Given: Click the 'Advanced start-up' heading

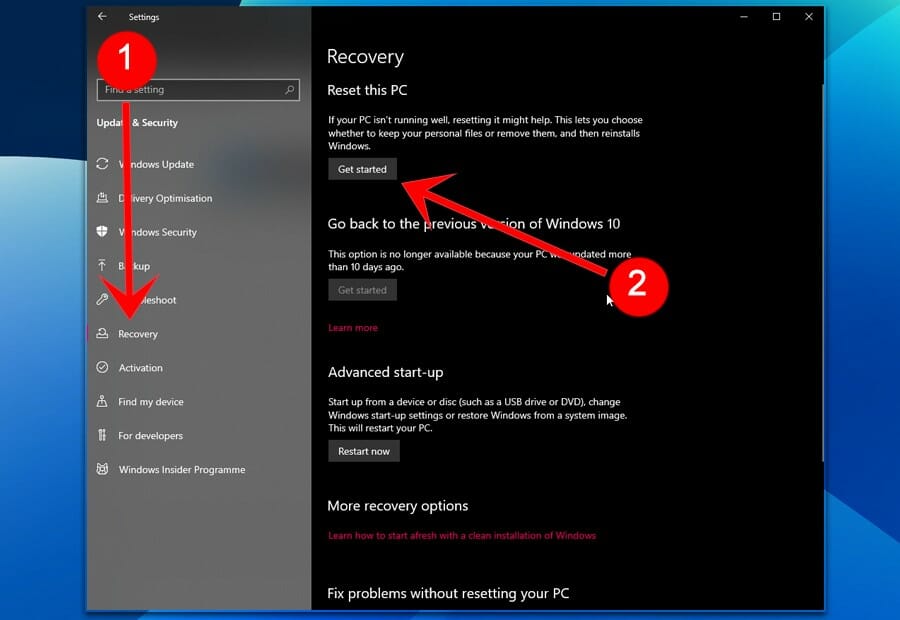Looking at the screenshot, I should (x=386, y=373).
